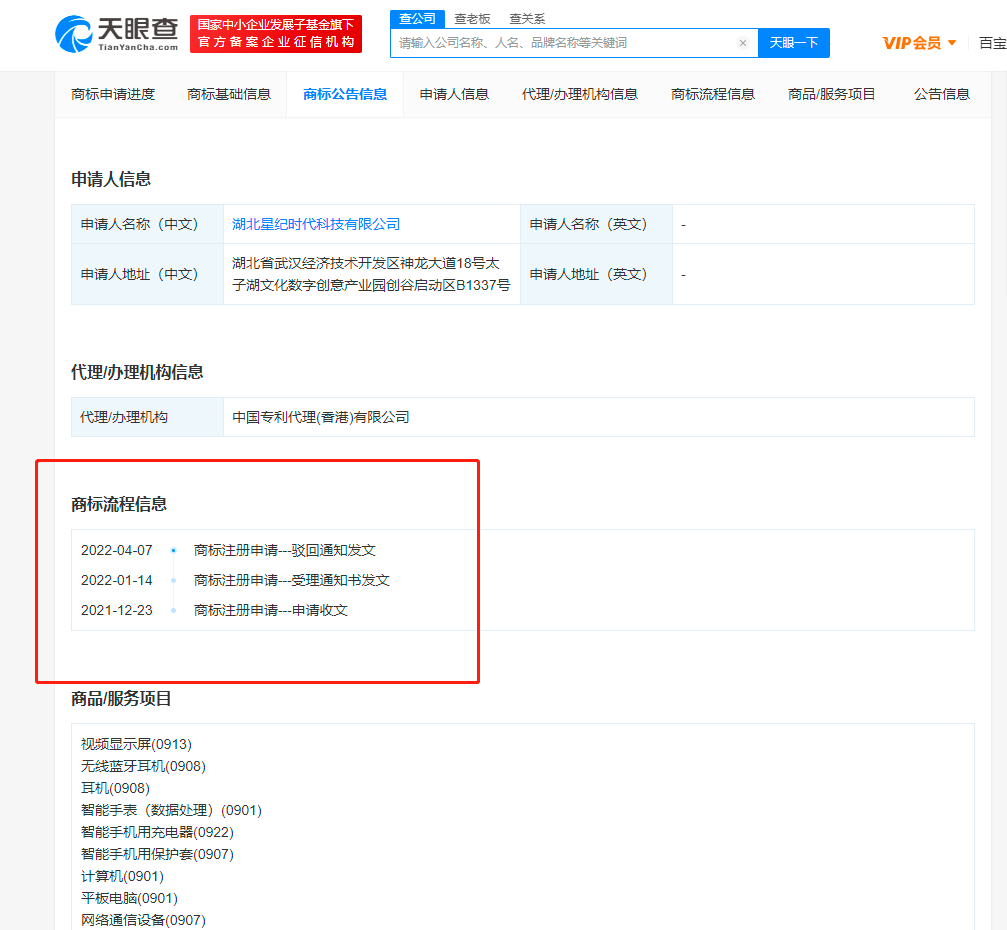1007x930 pixels.
Task: Click the 商标流程信息 section heading
Action: click(x=119, y=505)
